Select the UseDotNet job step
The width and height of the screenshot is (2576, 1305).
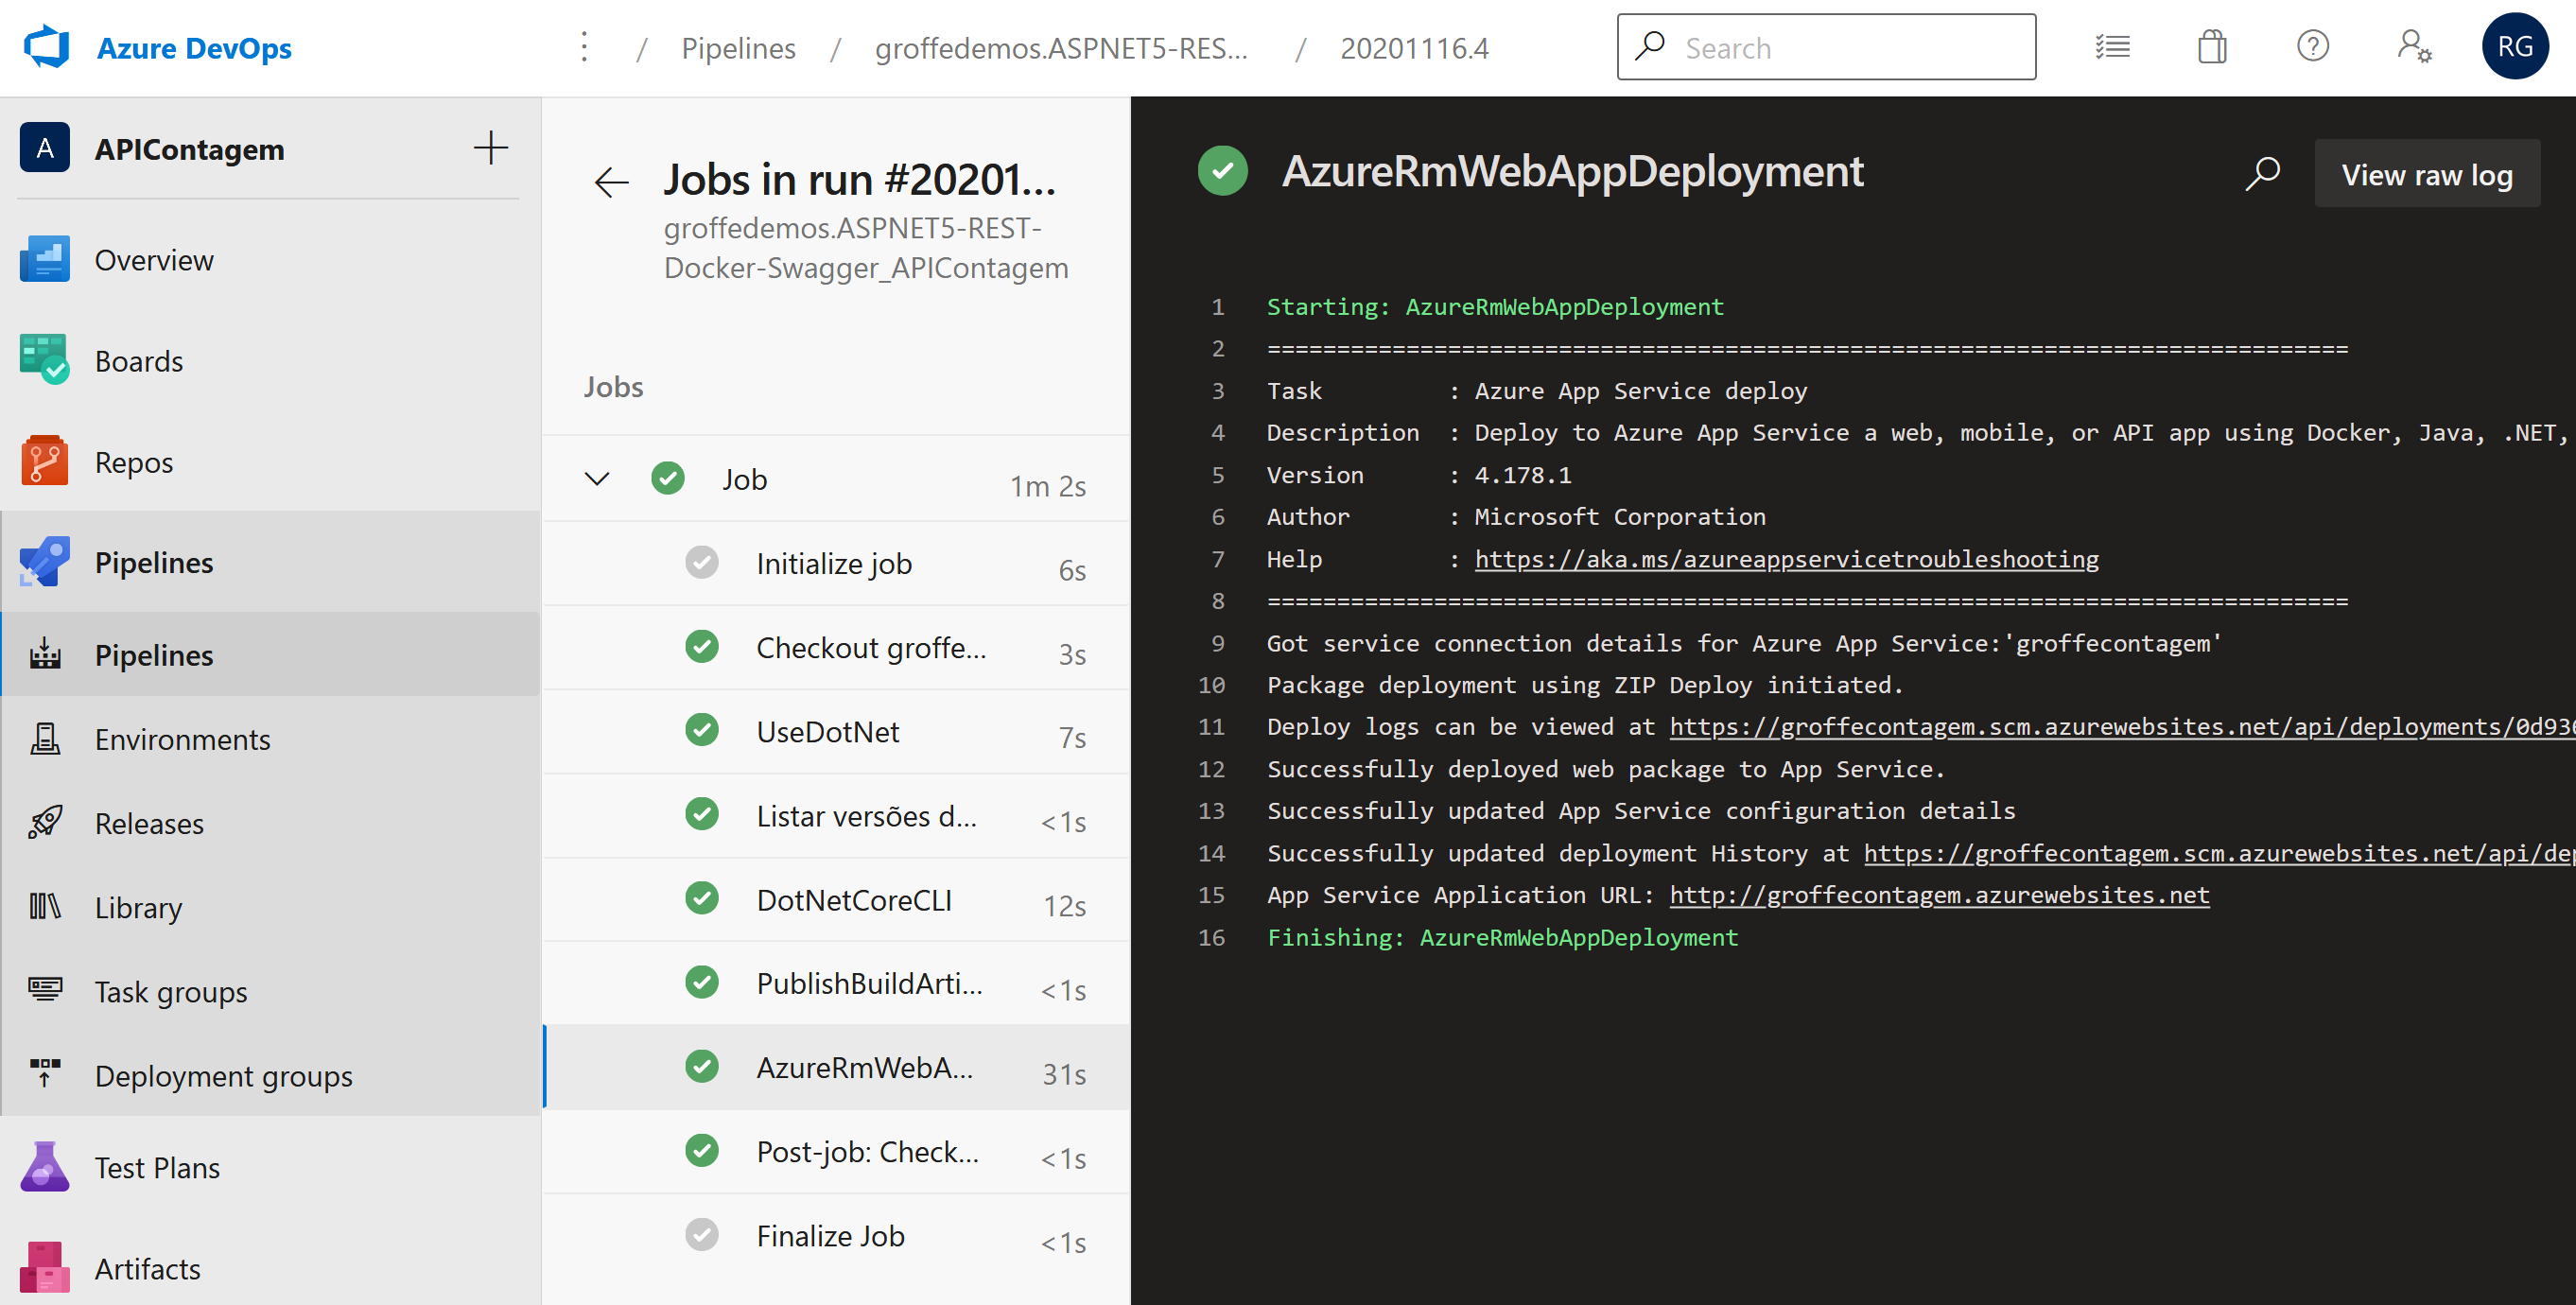tap(827, 732)
